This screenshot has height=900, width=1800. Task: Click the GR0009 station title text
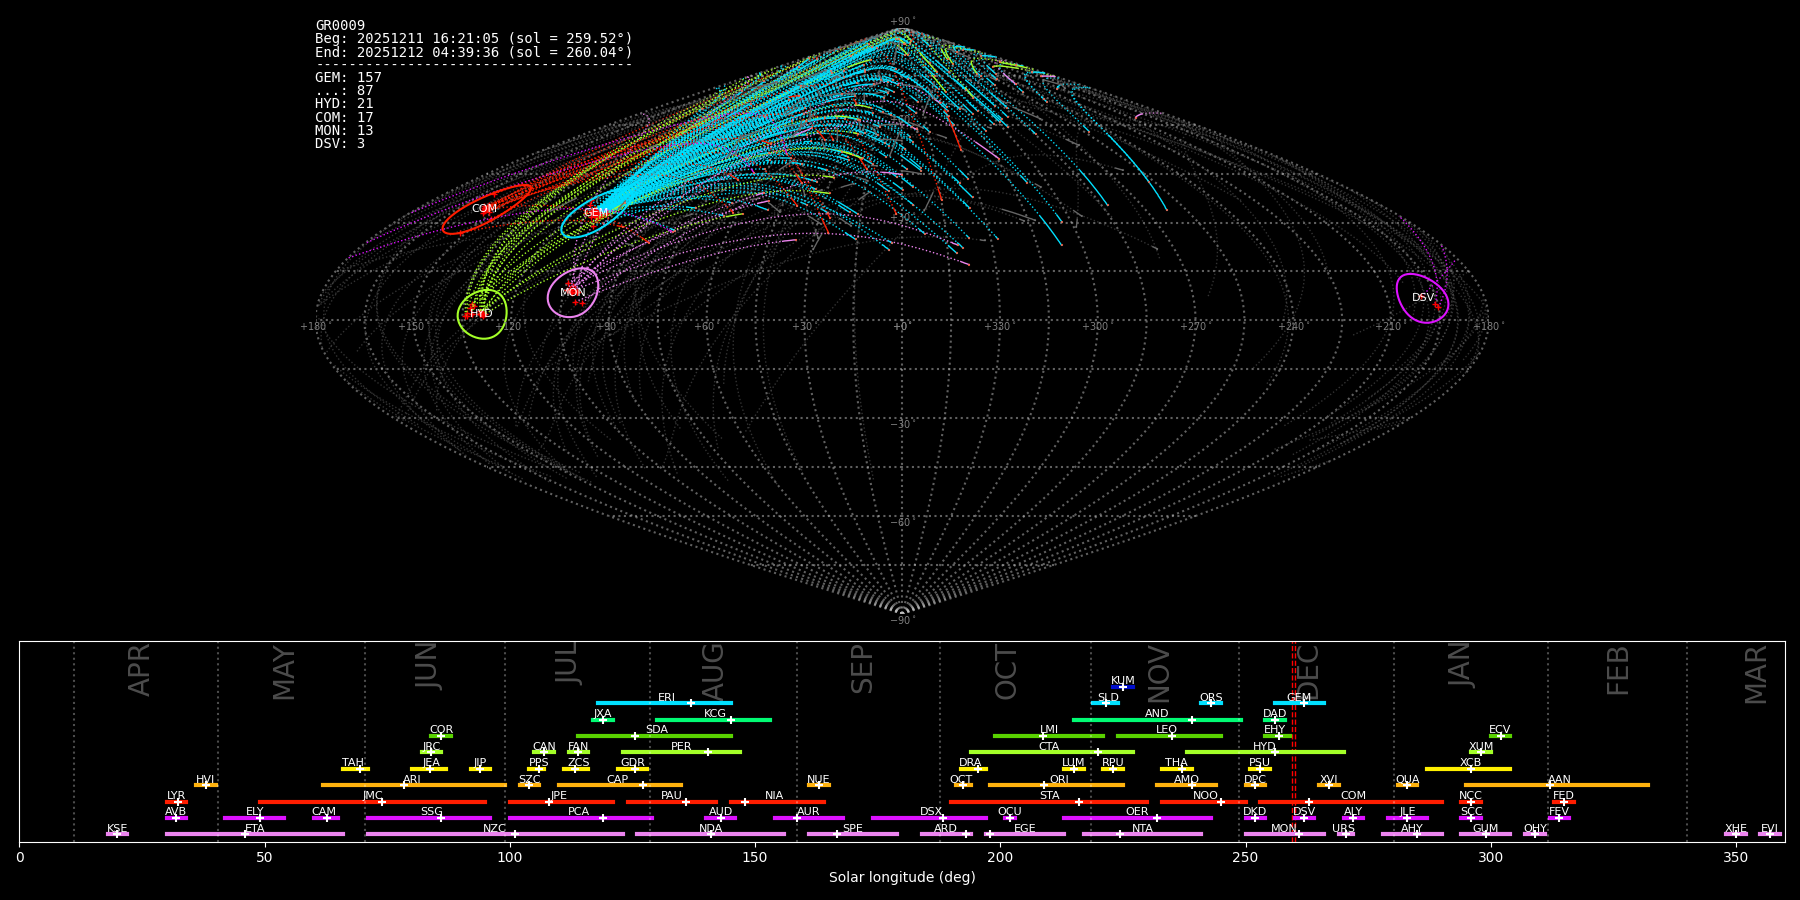pyautogui.click(x=340, y=26)
